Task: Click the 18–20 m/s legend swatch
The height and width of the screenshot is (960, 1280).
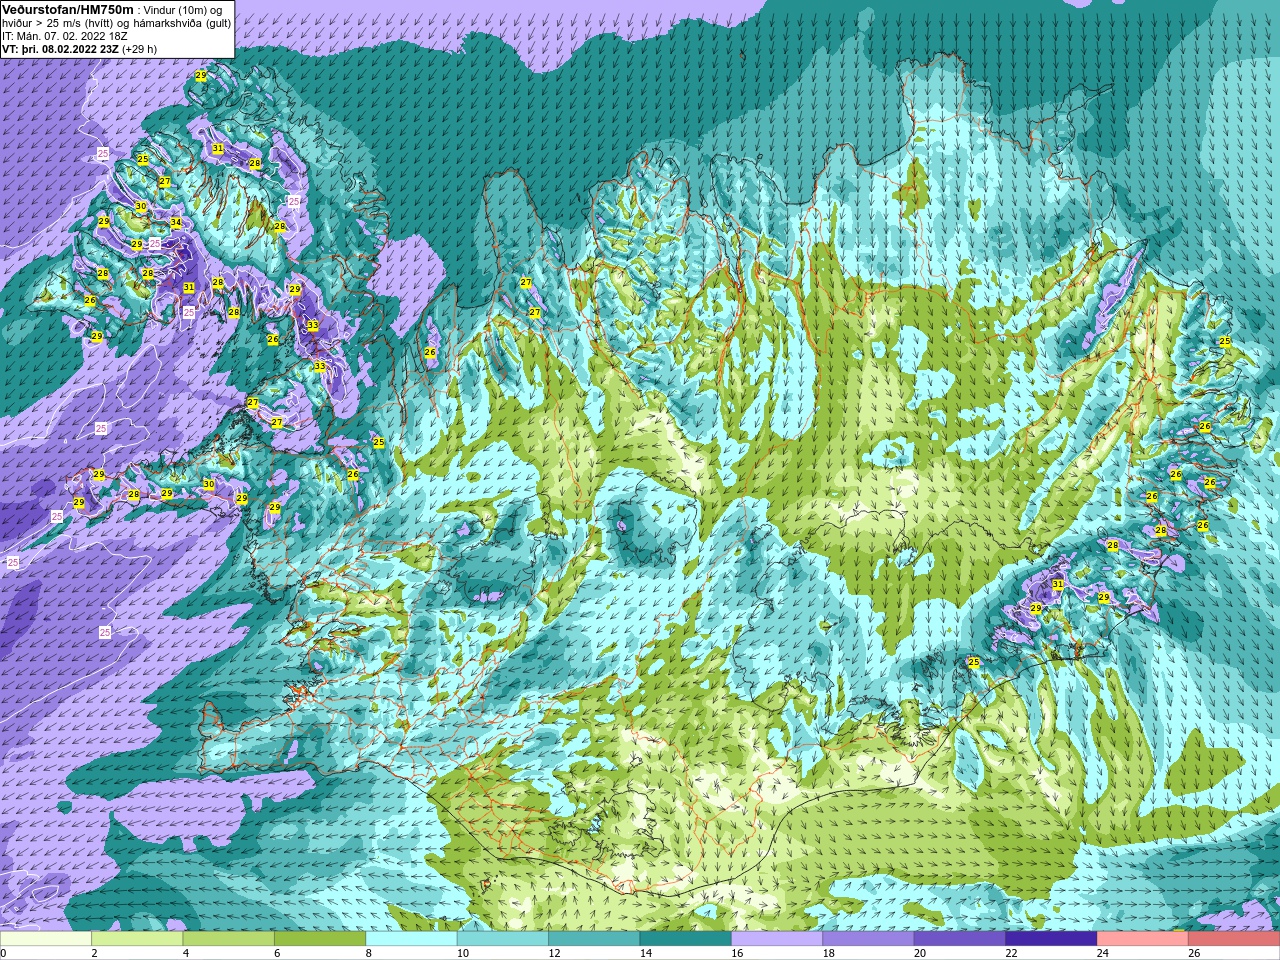Action: [869, 939]
